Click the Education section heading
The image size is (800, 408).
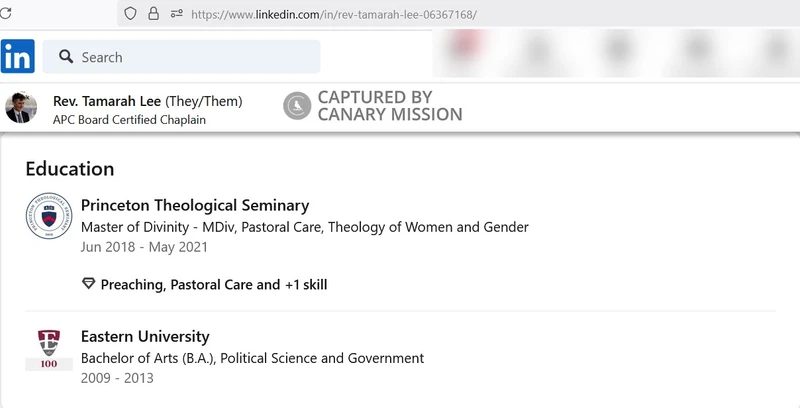pos(70,169)
